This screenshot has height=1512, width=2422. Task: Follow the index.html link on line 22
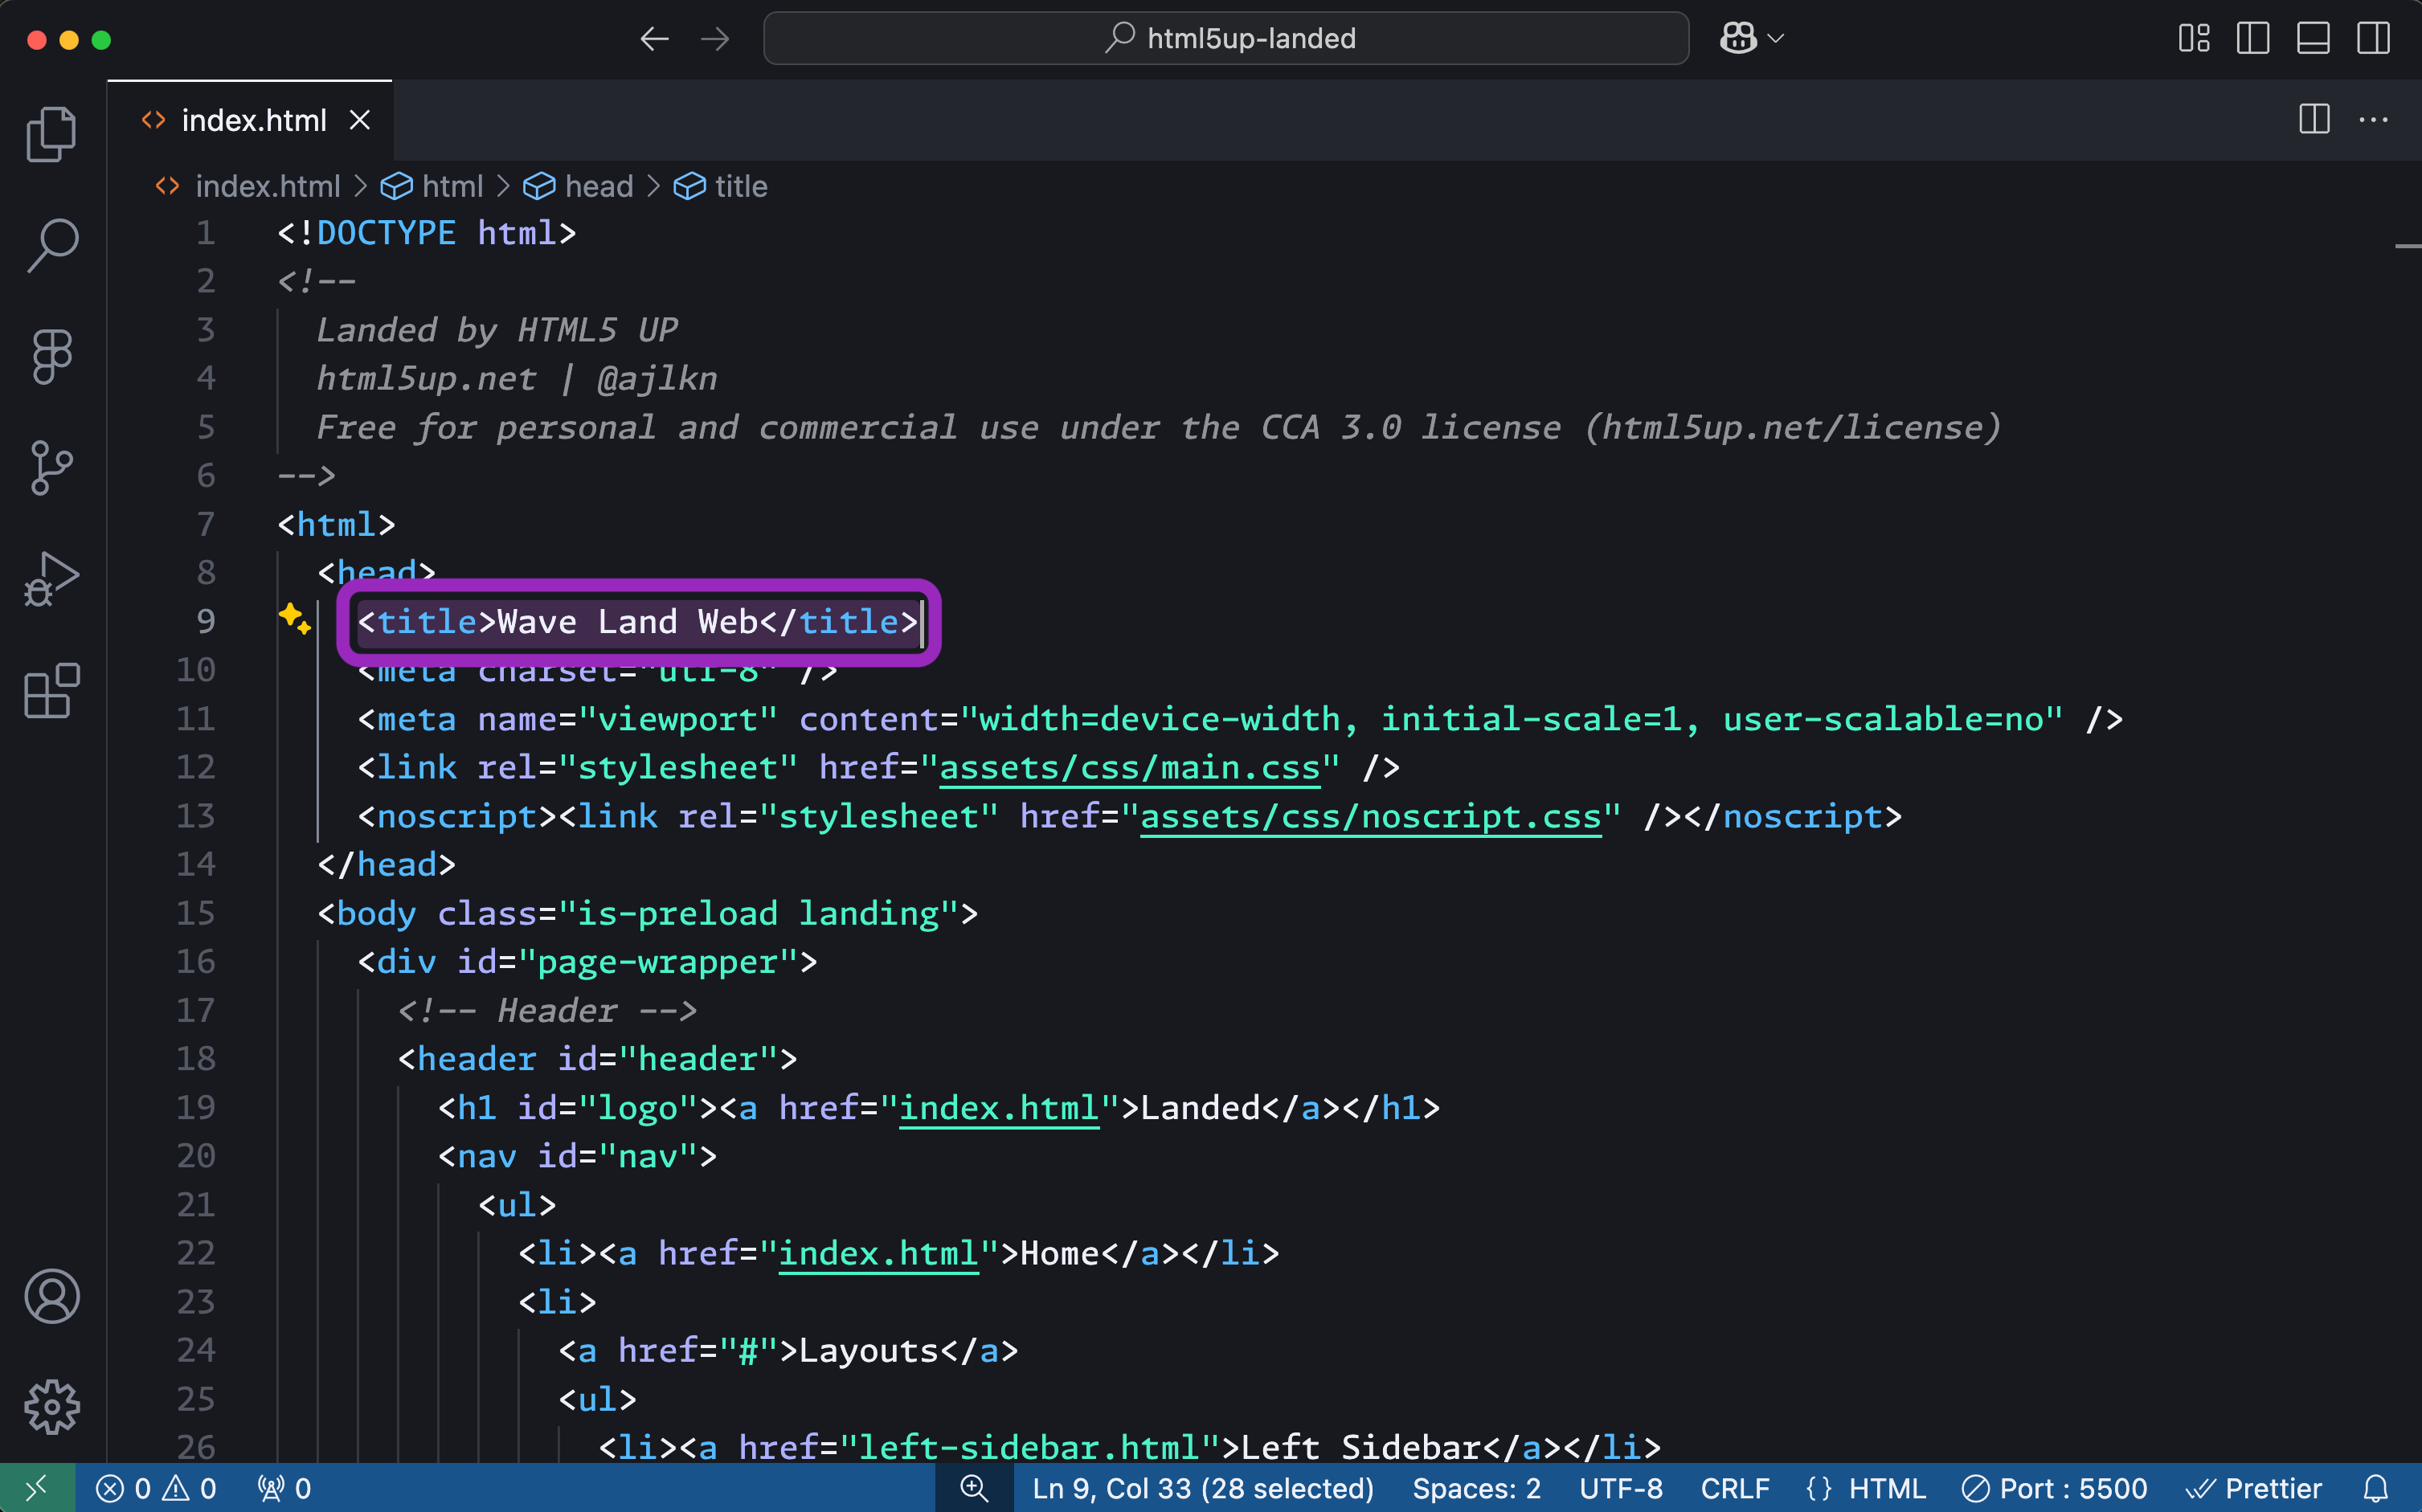pos(879,1253)
